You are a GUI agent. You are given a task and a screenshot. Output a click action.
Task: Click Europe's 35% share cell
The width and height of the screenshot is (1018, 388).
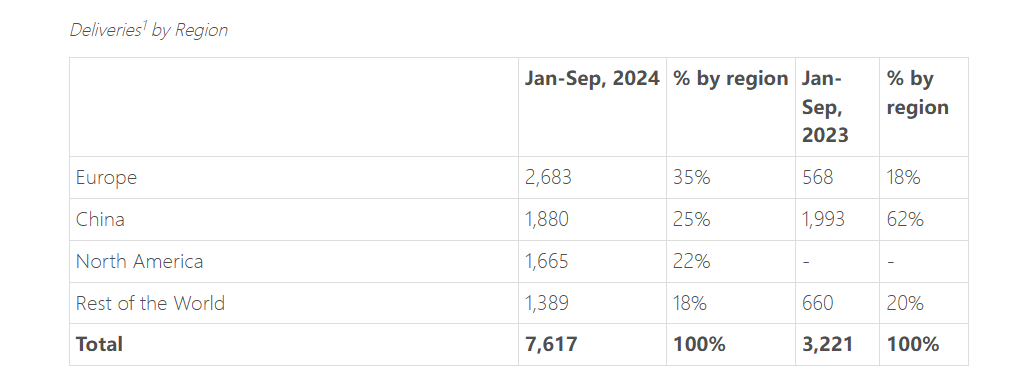click(691, 178)
